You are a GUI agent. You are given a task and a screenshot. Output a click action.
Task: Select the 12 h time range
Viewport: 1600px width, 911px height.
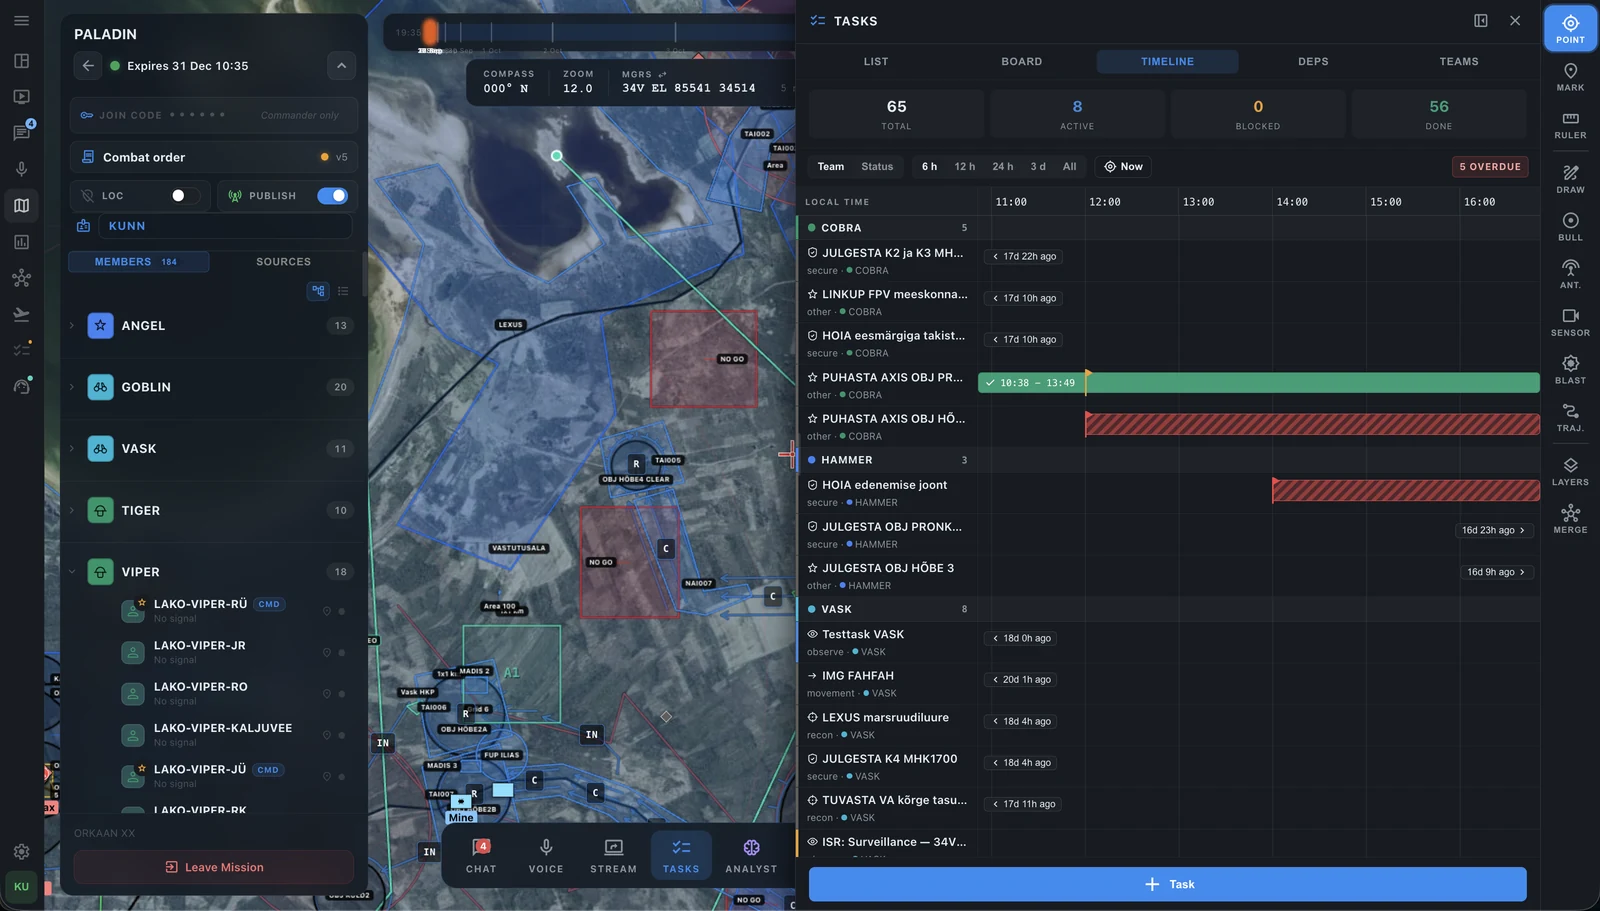coord(964,167)
